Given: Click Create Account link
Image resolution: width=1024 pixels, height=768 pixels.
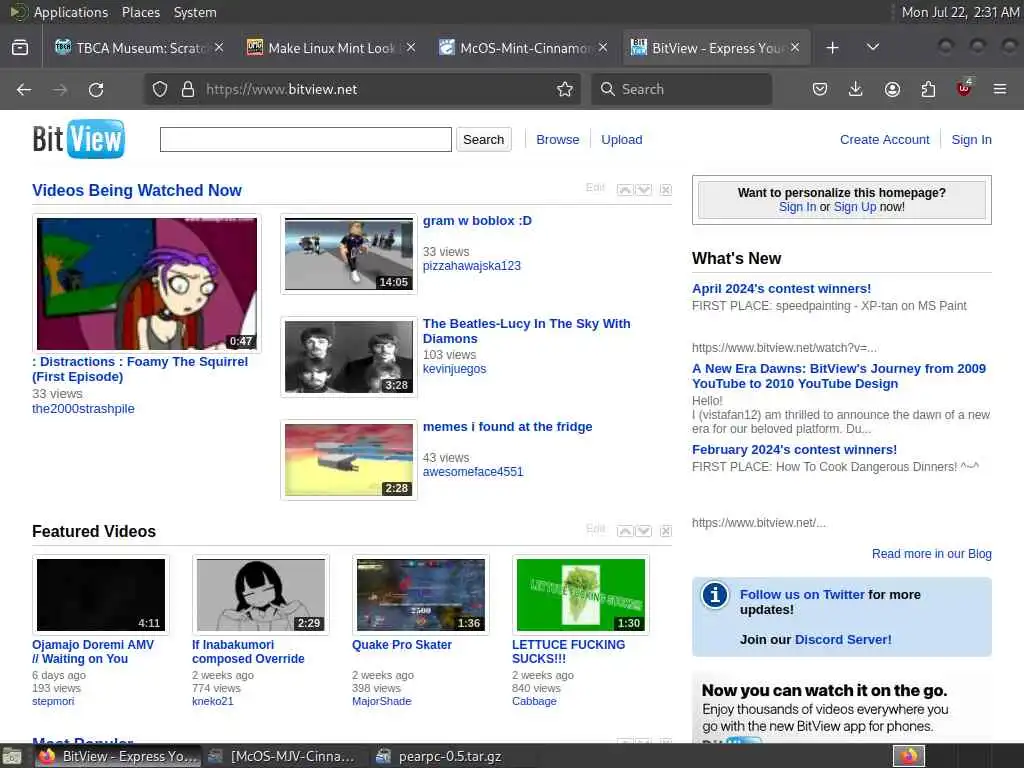Looking at the screenshot, I should pyautogui.click(x=884, y=140).
